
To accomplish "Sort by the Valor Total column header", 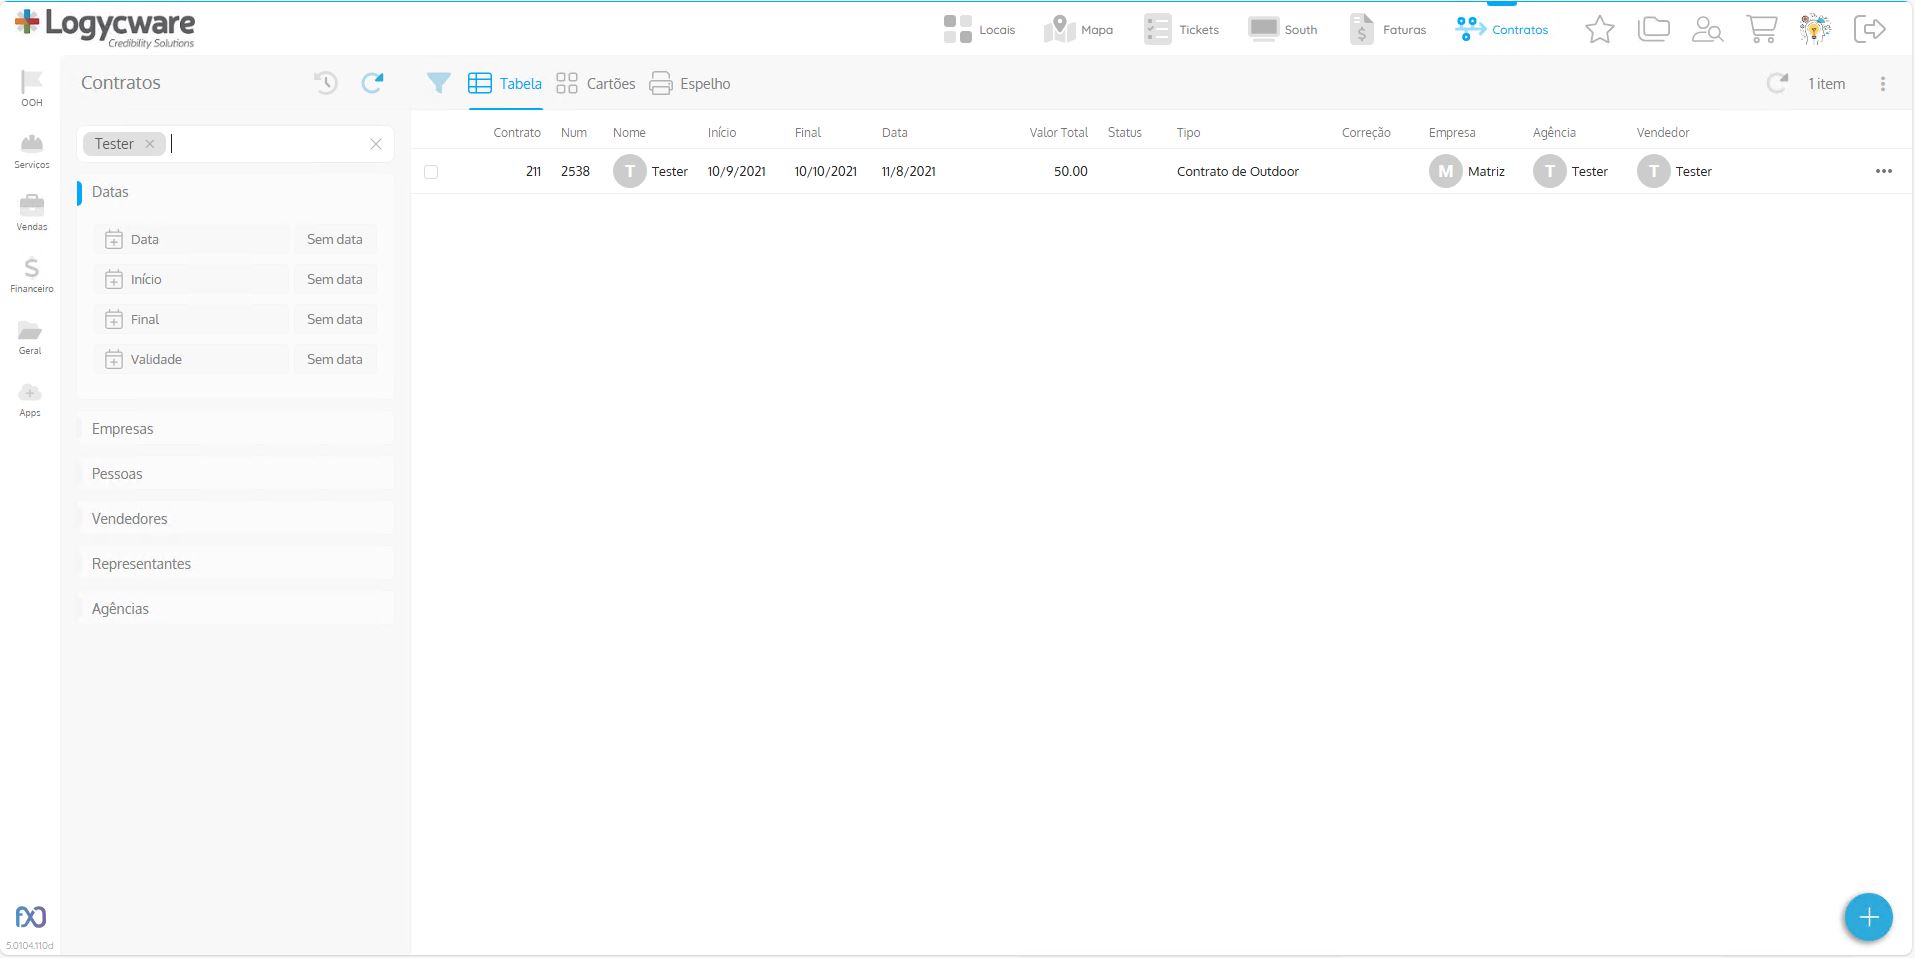I will pos(1058,132).
